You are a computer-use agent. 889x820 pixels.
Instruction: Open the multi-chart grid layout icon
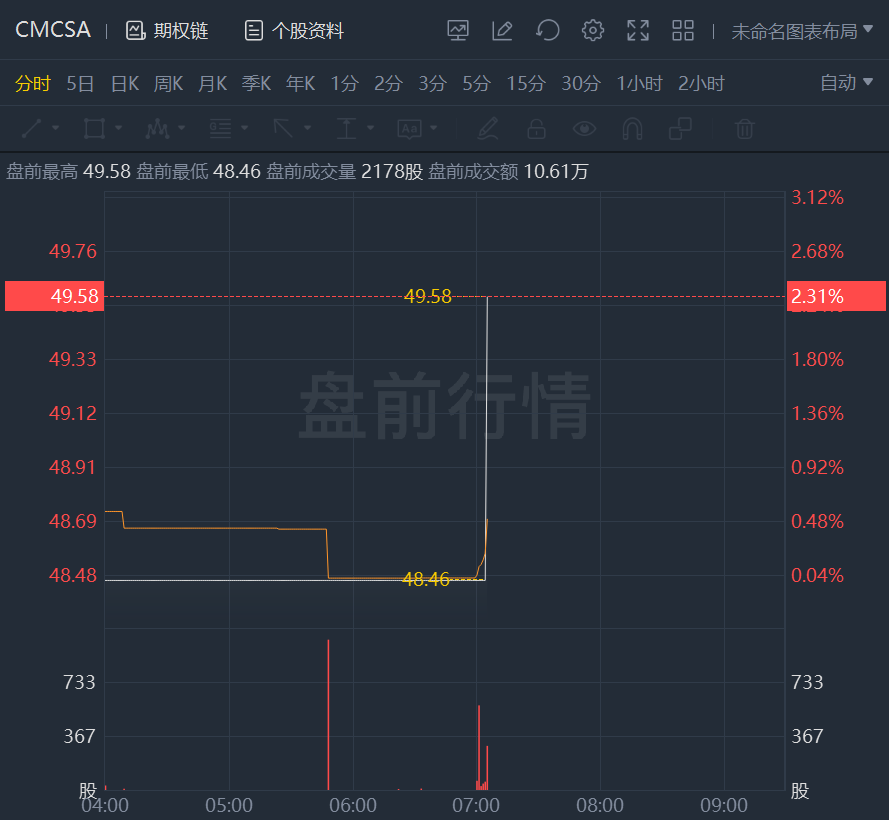pos(683,31)
